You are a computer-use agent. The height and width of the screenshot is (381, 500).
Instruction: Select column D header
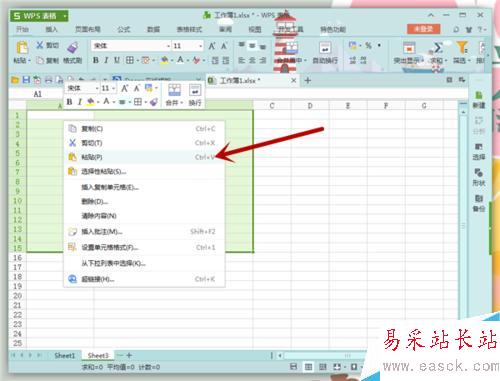310,106
